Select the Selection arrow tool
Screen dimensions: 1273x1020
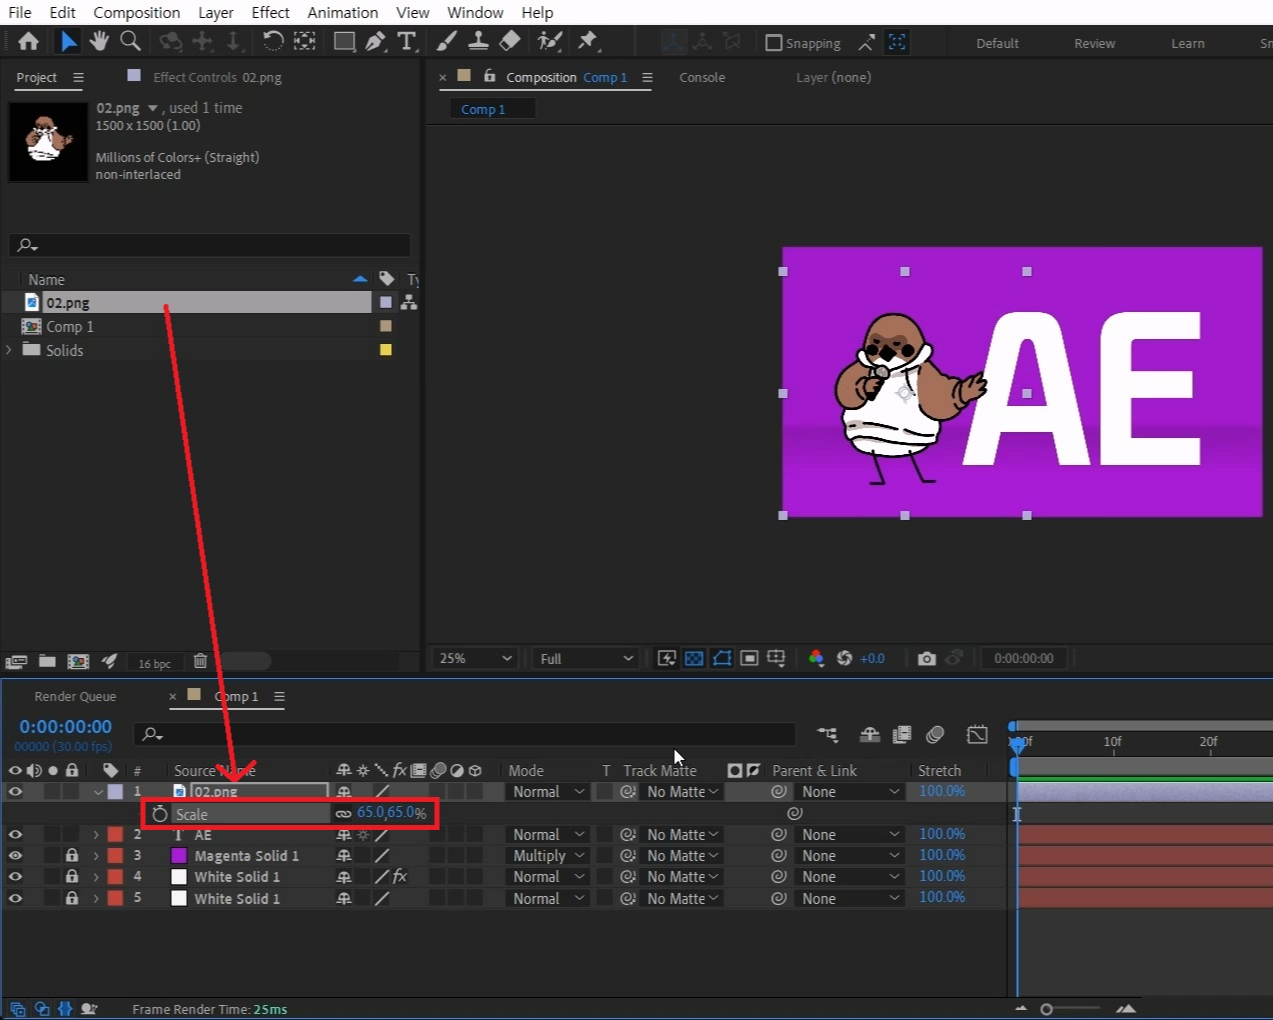click(67, 41)
